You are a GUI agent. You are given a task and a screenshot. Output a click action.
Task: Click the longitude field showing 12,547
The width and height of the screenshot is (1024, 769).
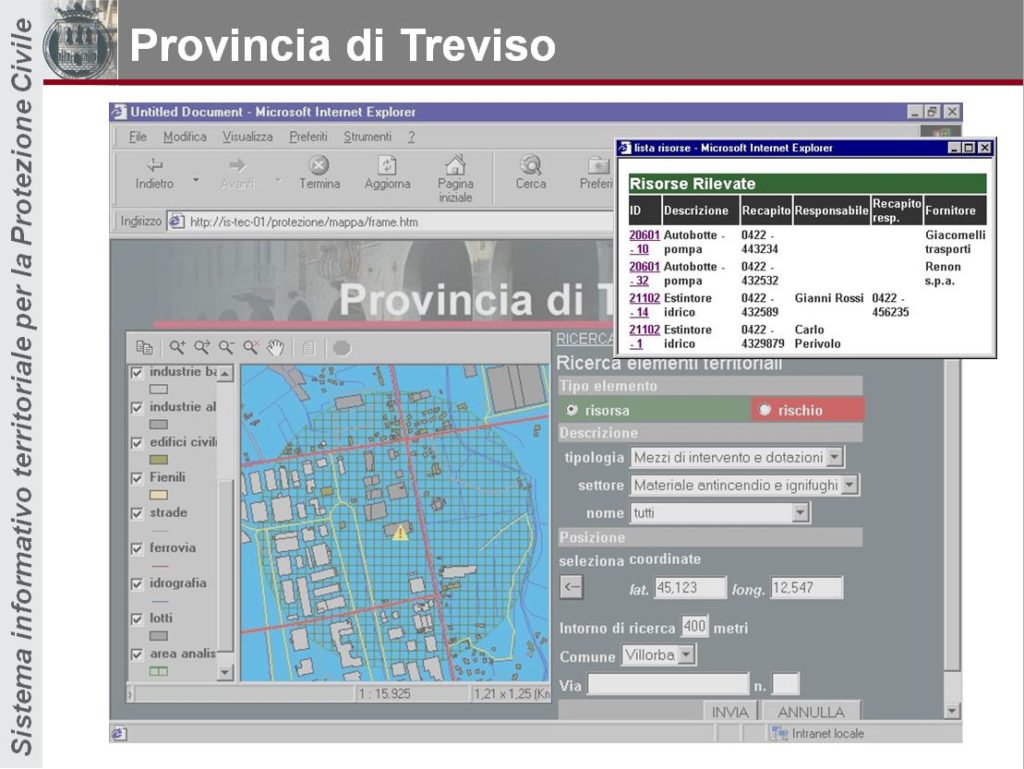807,588
